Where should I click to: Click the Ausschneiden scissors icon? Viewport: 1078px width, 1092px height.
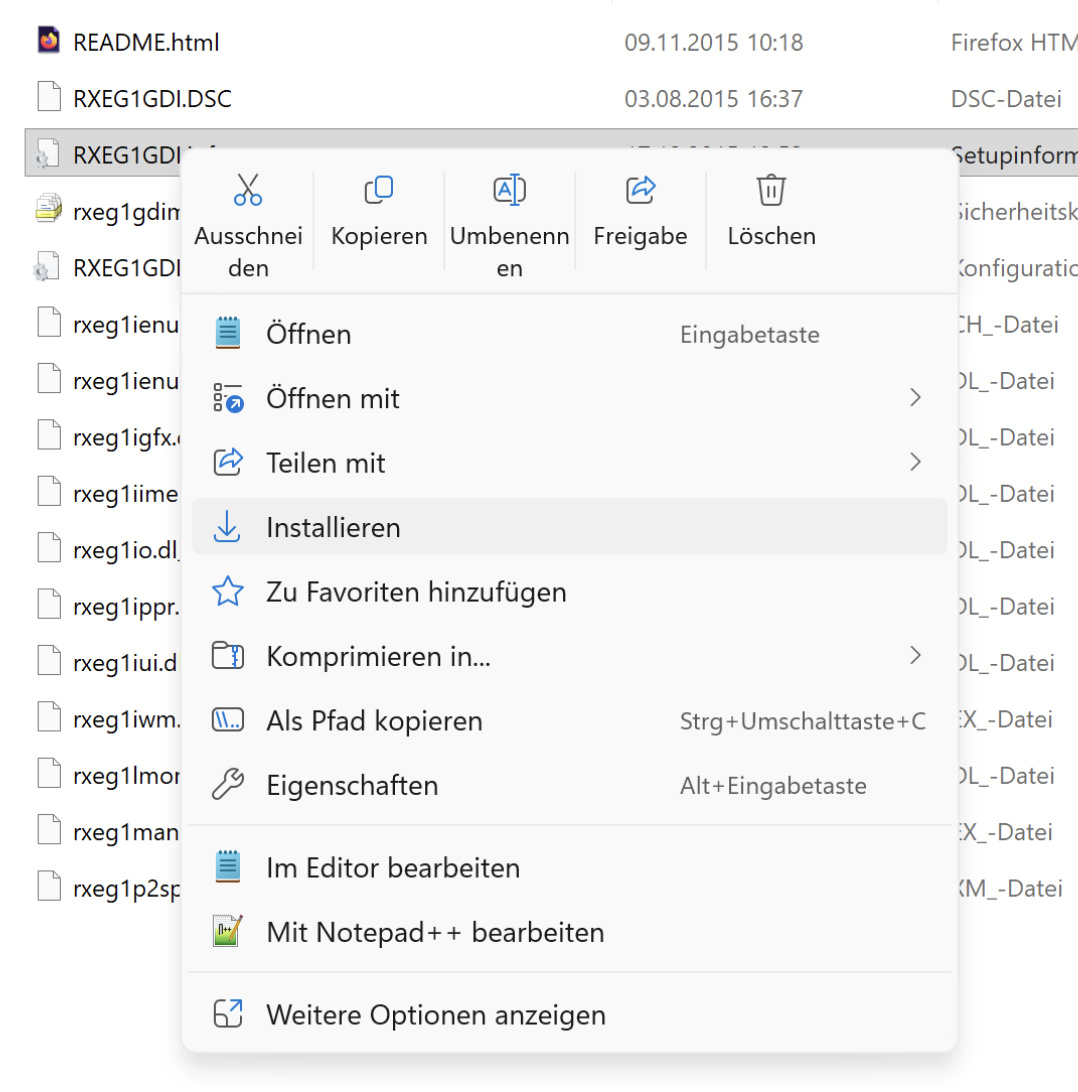[248, 190]
